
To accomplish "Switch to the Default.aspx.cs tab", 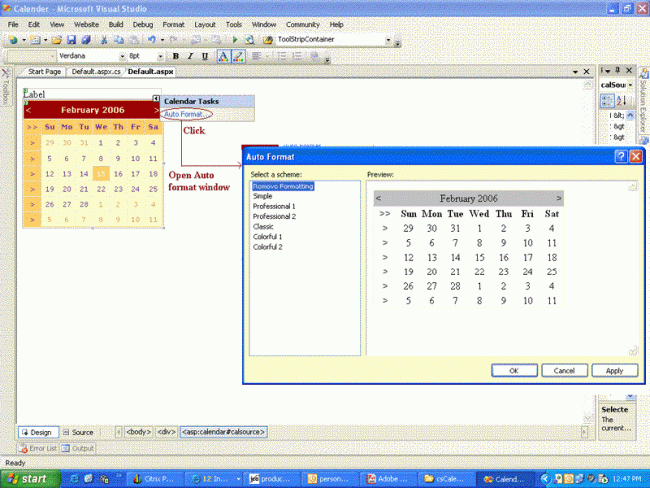I will [96, 72].
